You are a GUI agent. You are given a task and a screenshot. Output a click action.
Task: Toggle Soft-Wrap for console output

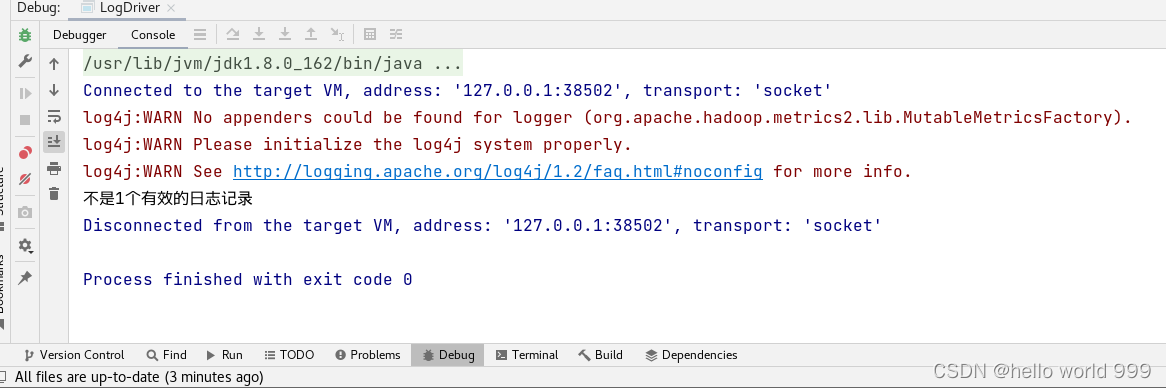pos(54,117)
